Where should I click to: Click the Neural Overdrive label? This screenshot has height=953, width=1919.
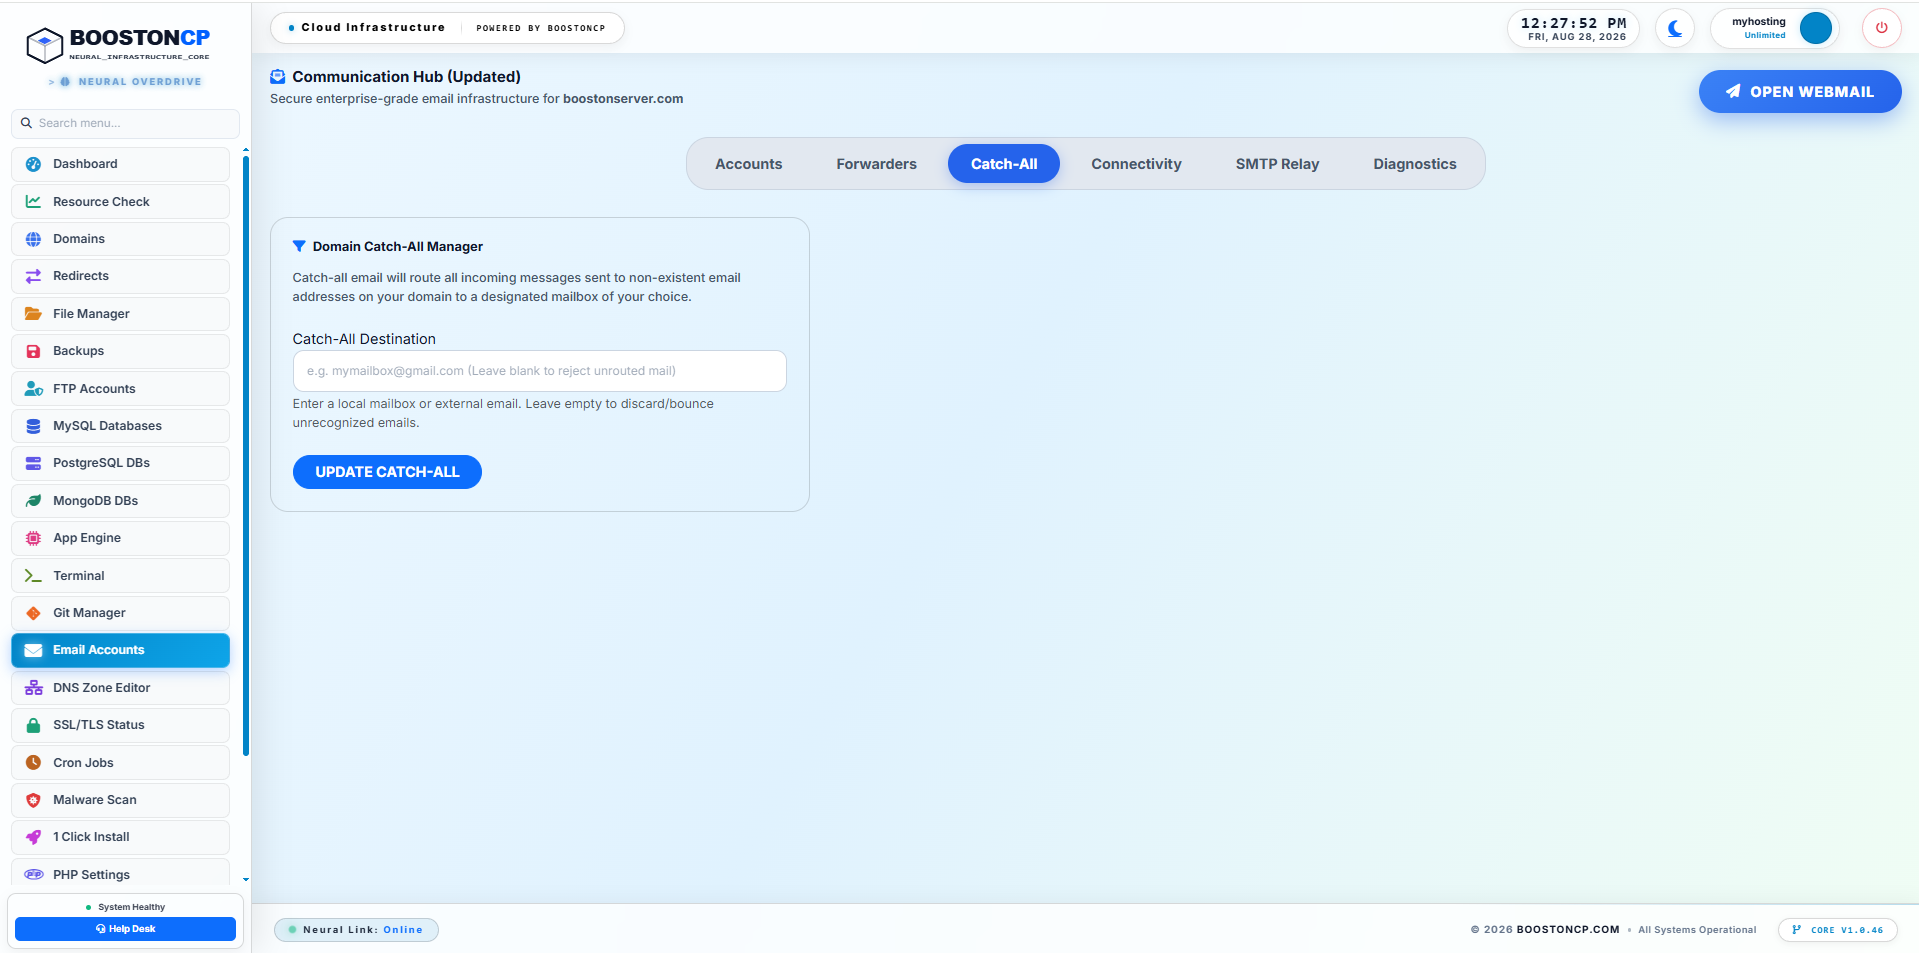click(x=139, y=82)
